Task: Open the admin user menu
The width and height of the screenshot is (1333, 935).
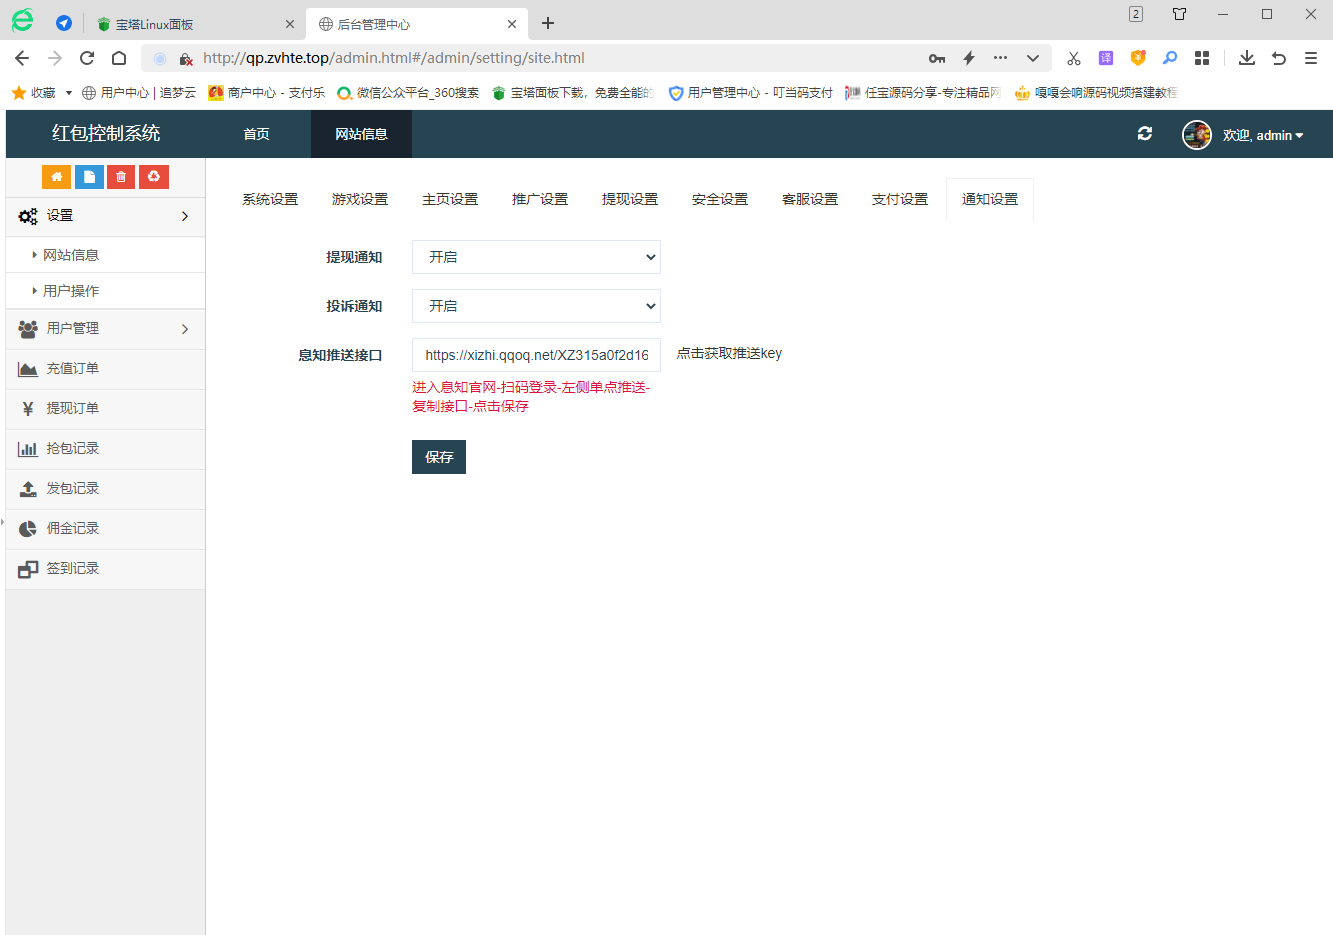Action: point(1262,135)
